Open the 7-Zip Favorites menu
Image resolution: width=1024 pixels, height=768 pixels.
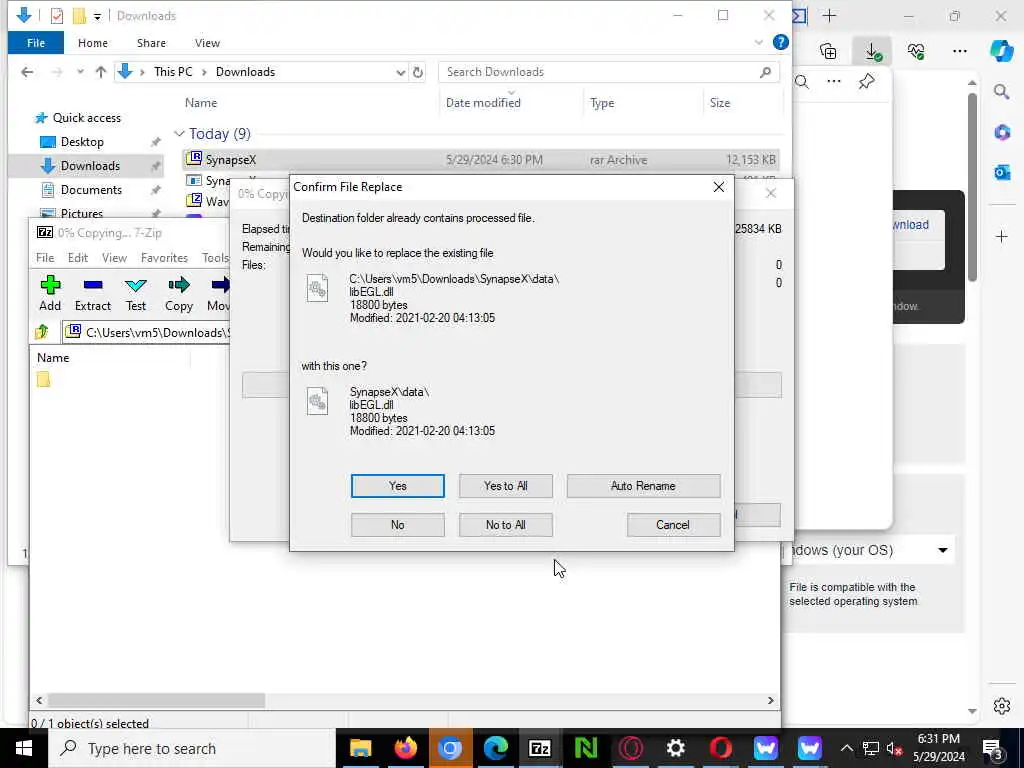click(164, 258)
